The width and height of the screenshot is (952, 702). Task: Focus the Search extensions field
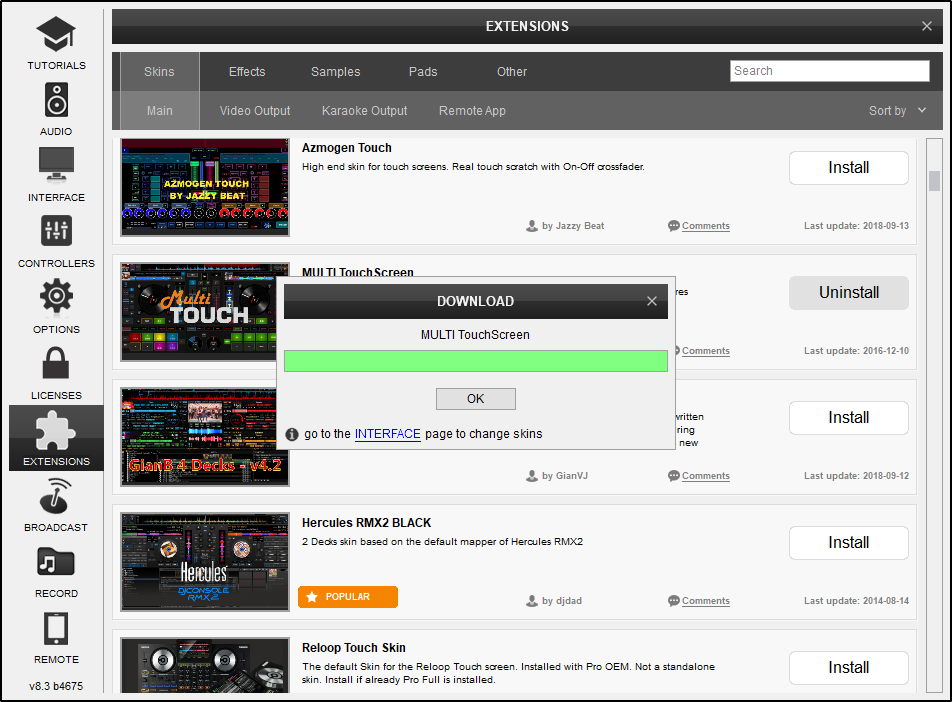[829, 71]
